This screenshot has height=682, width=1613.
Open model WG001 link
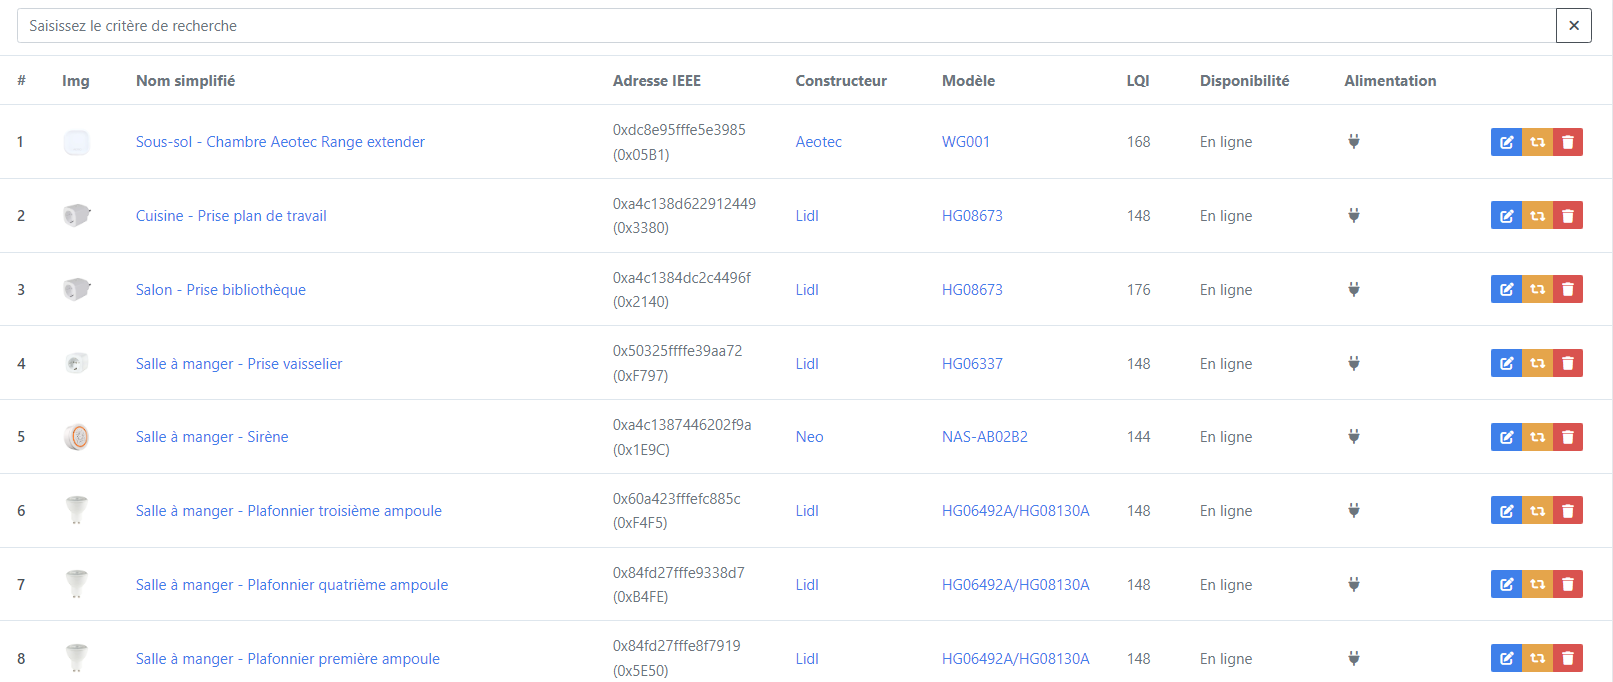[x=966, y=142]
